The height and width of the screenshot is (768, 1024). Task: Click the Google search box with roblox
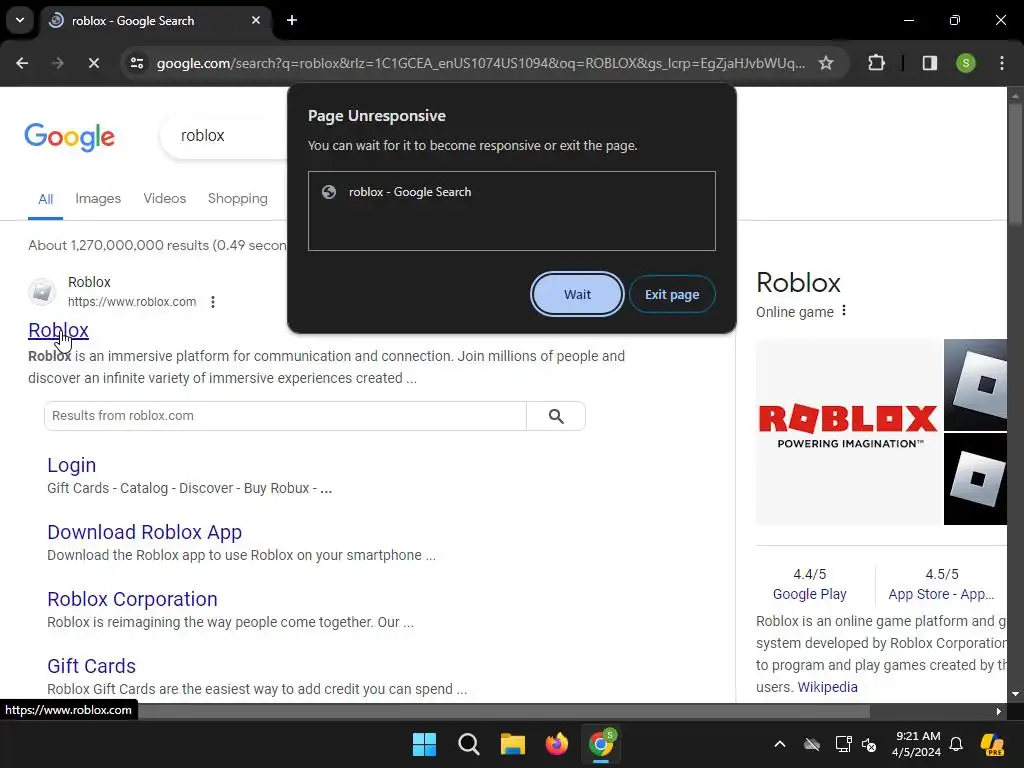224,135
